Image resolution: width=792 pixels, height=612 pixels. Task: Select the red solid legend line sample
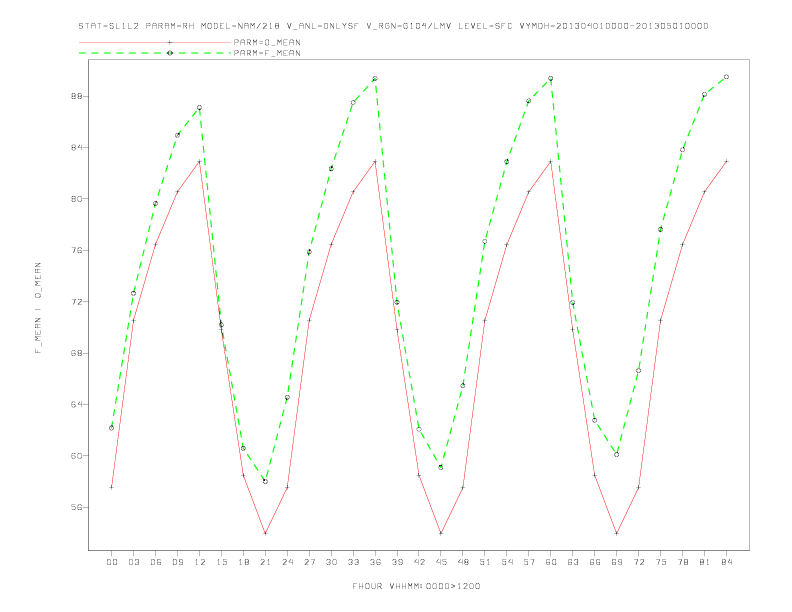(155, 42)
